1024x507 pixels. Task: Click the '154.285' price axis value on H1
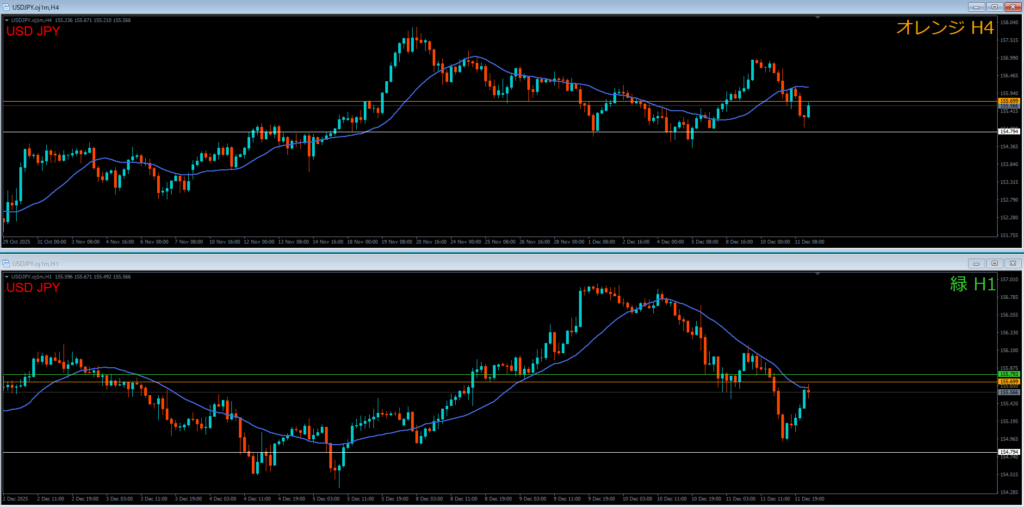pyautogui.click(x=1010, y=492)
